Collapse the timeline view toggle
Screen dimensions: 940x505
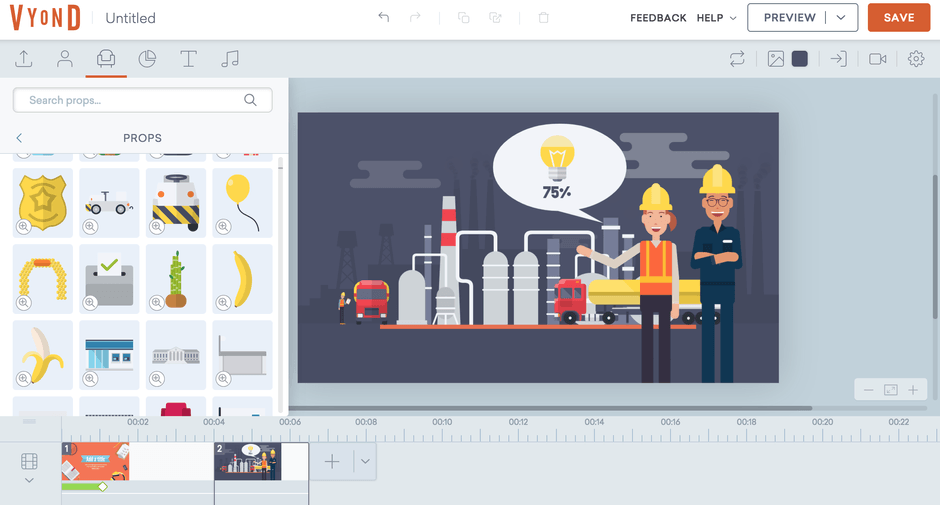click(x=29, y=480)
